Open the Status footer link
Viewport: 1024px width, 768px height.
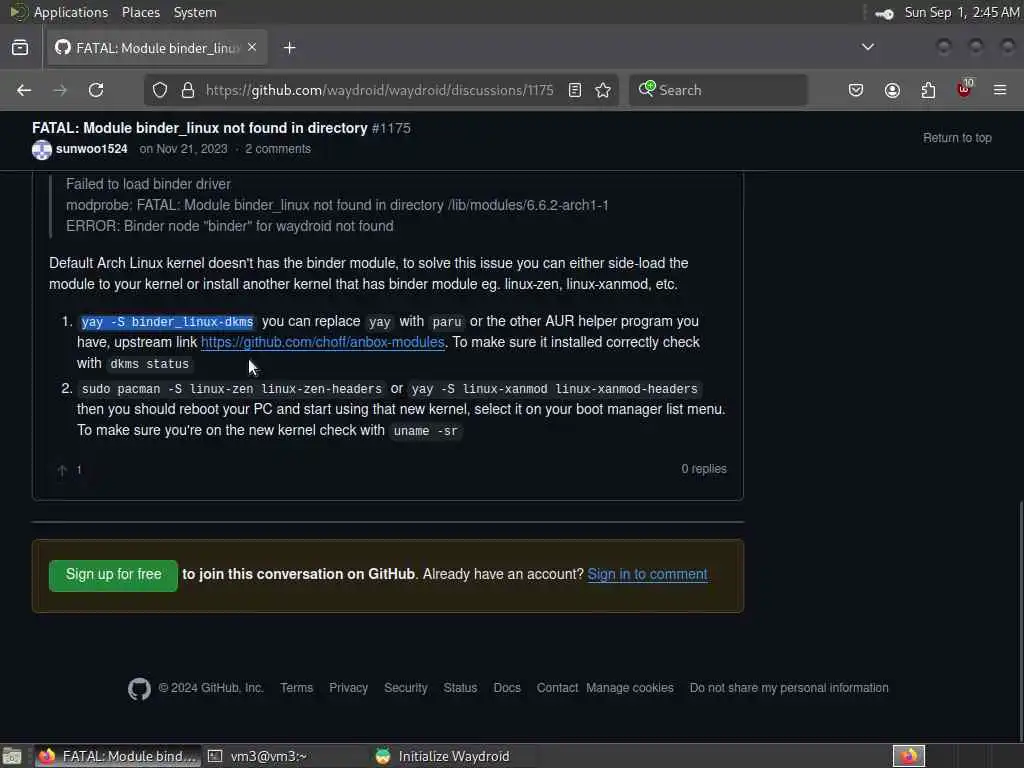point(460,688)
